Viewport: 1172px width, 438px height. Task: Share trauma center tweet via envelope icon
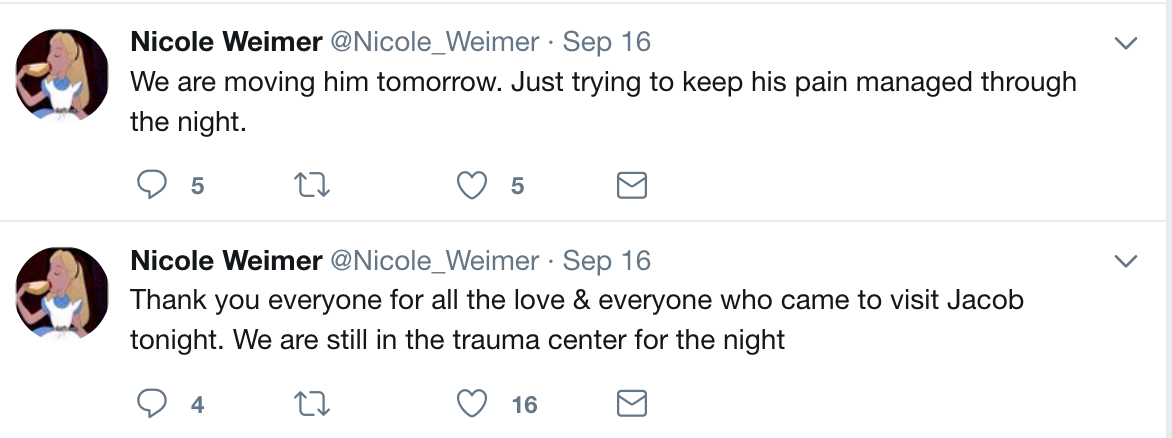pyautogui.click(x=630, y=403)
